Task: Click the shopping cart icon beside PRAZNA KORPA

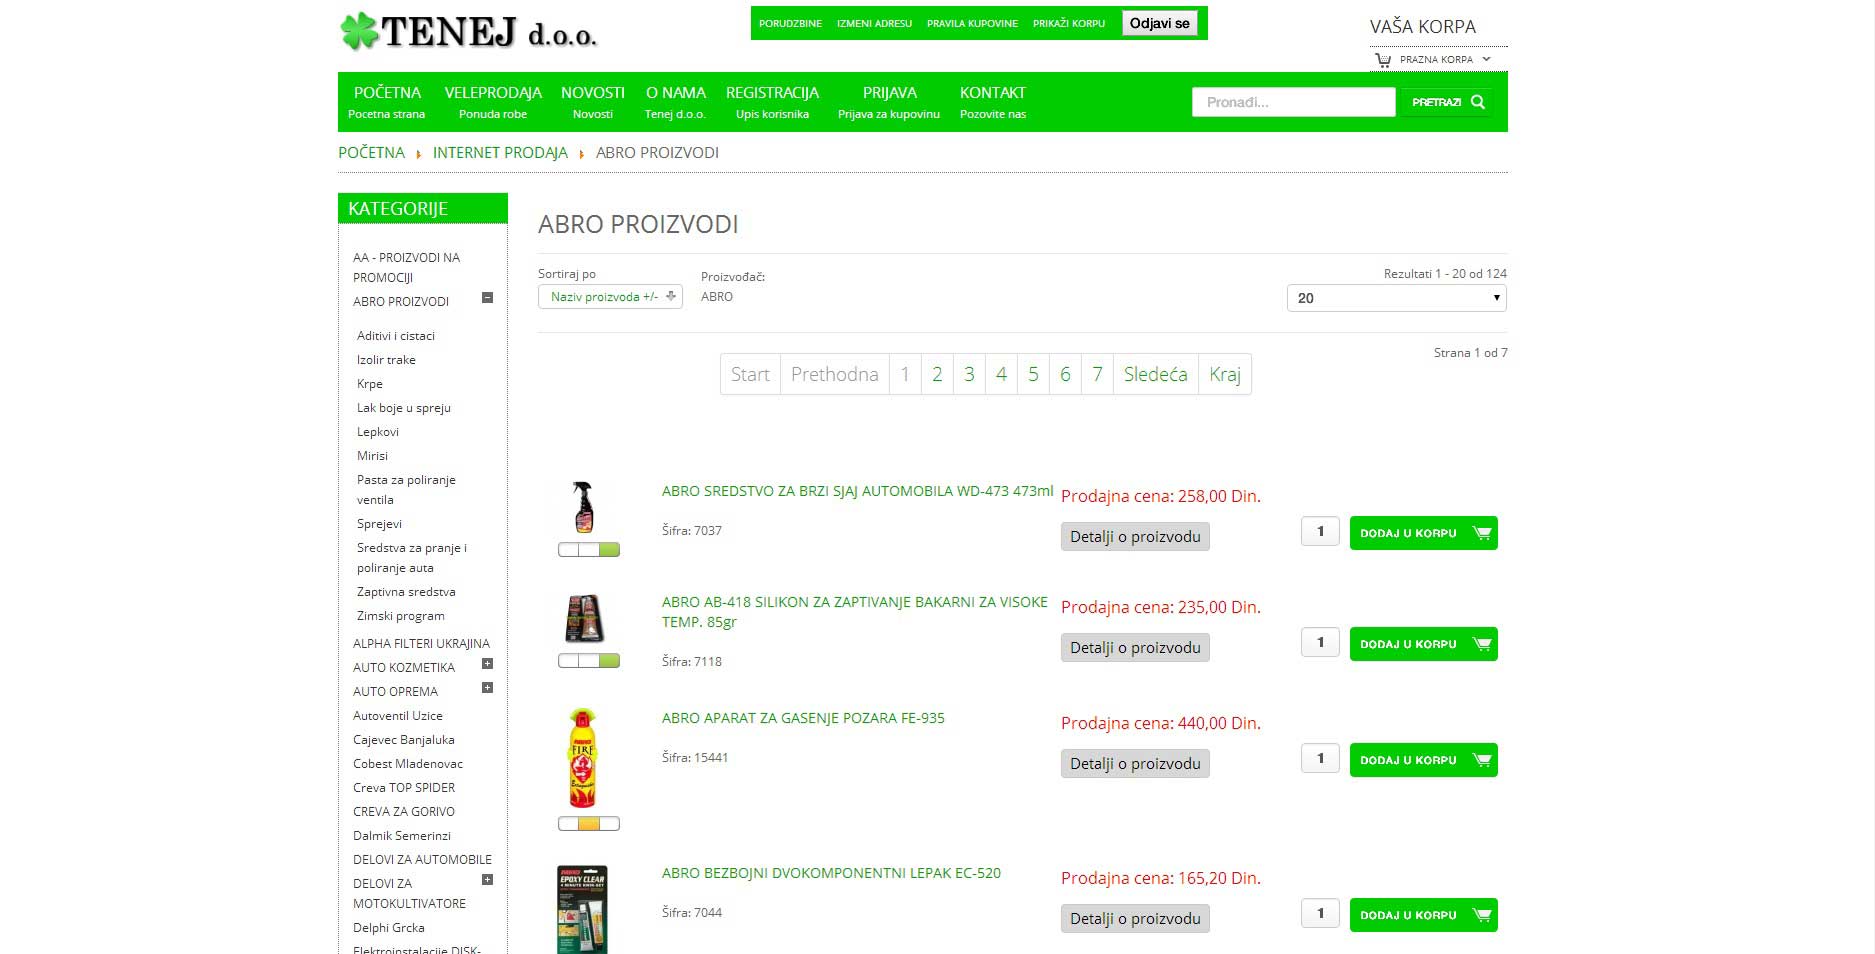Action: point(1383,60)
